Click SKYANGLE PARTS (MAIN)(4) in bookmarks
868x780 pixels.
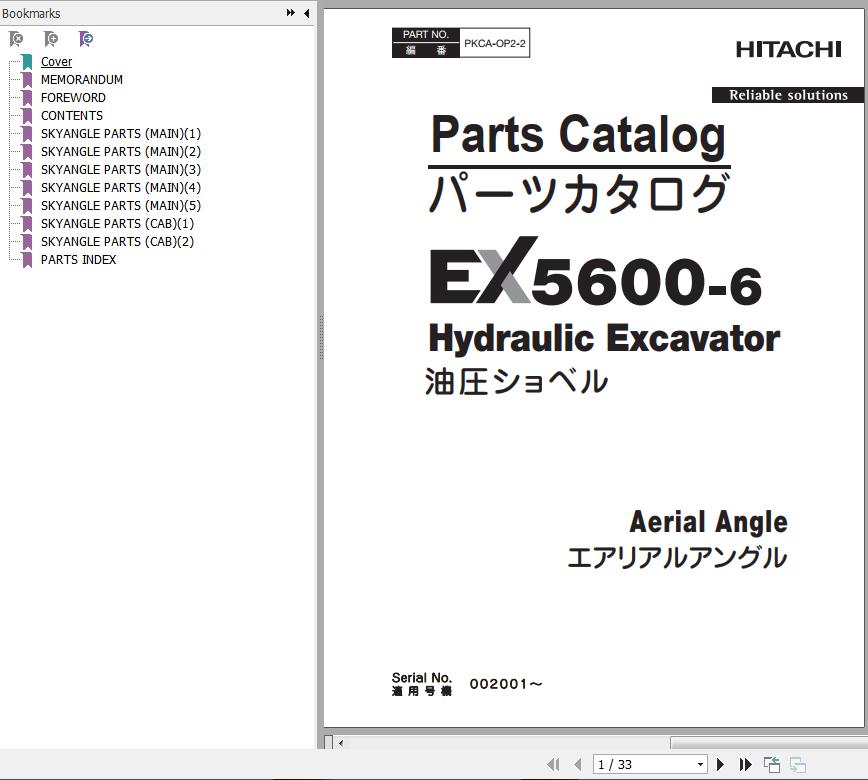point(121,188)
